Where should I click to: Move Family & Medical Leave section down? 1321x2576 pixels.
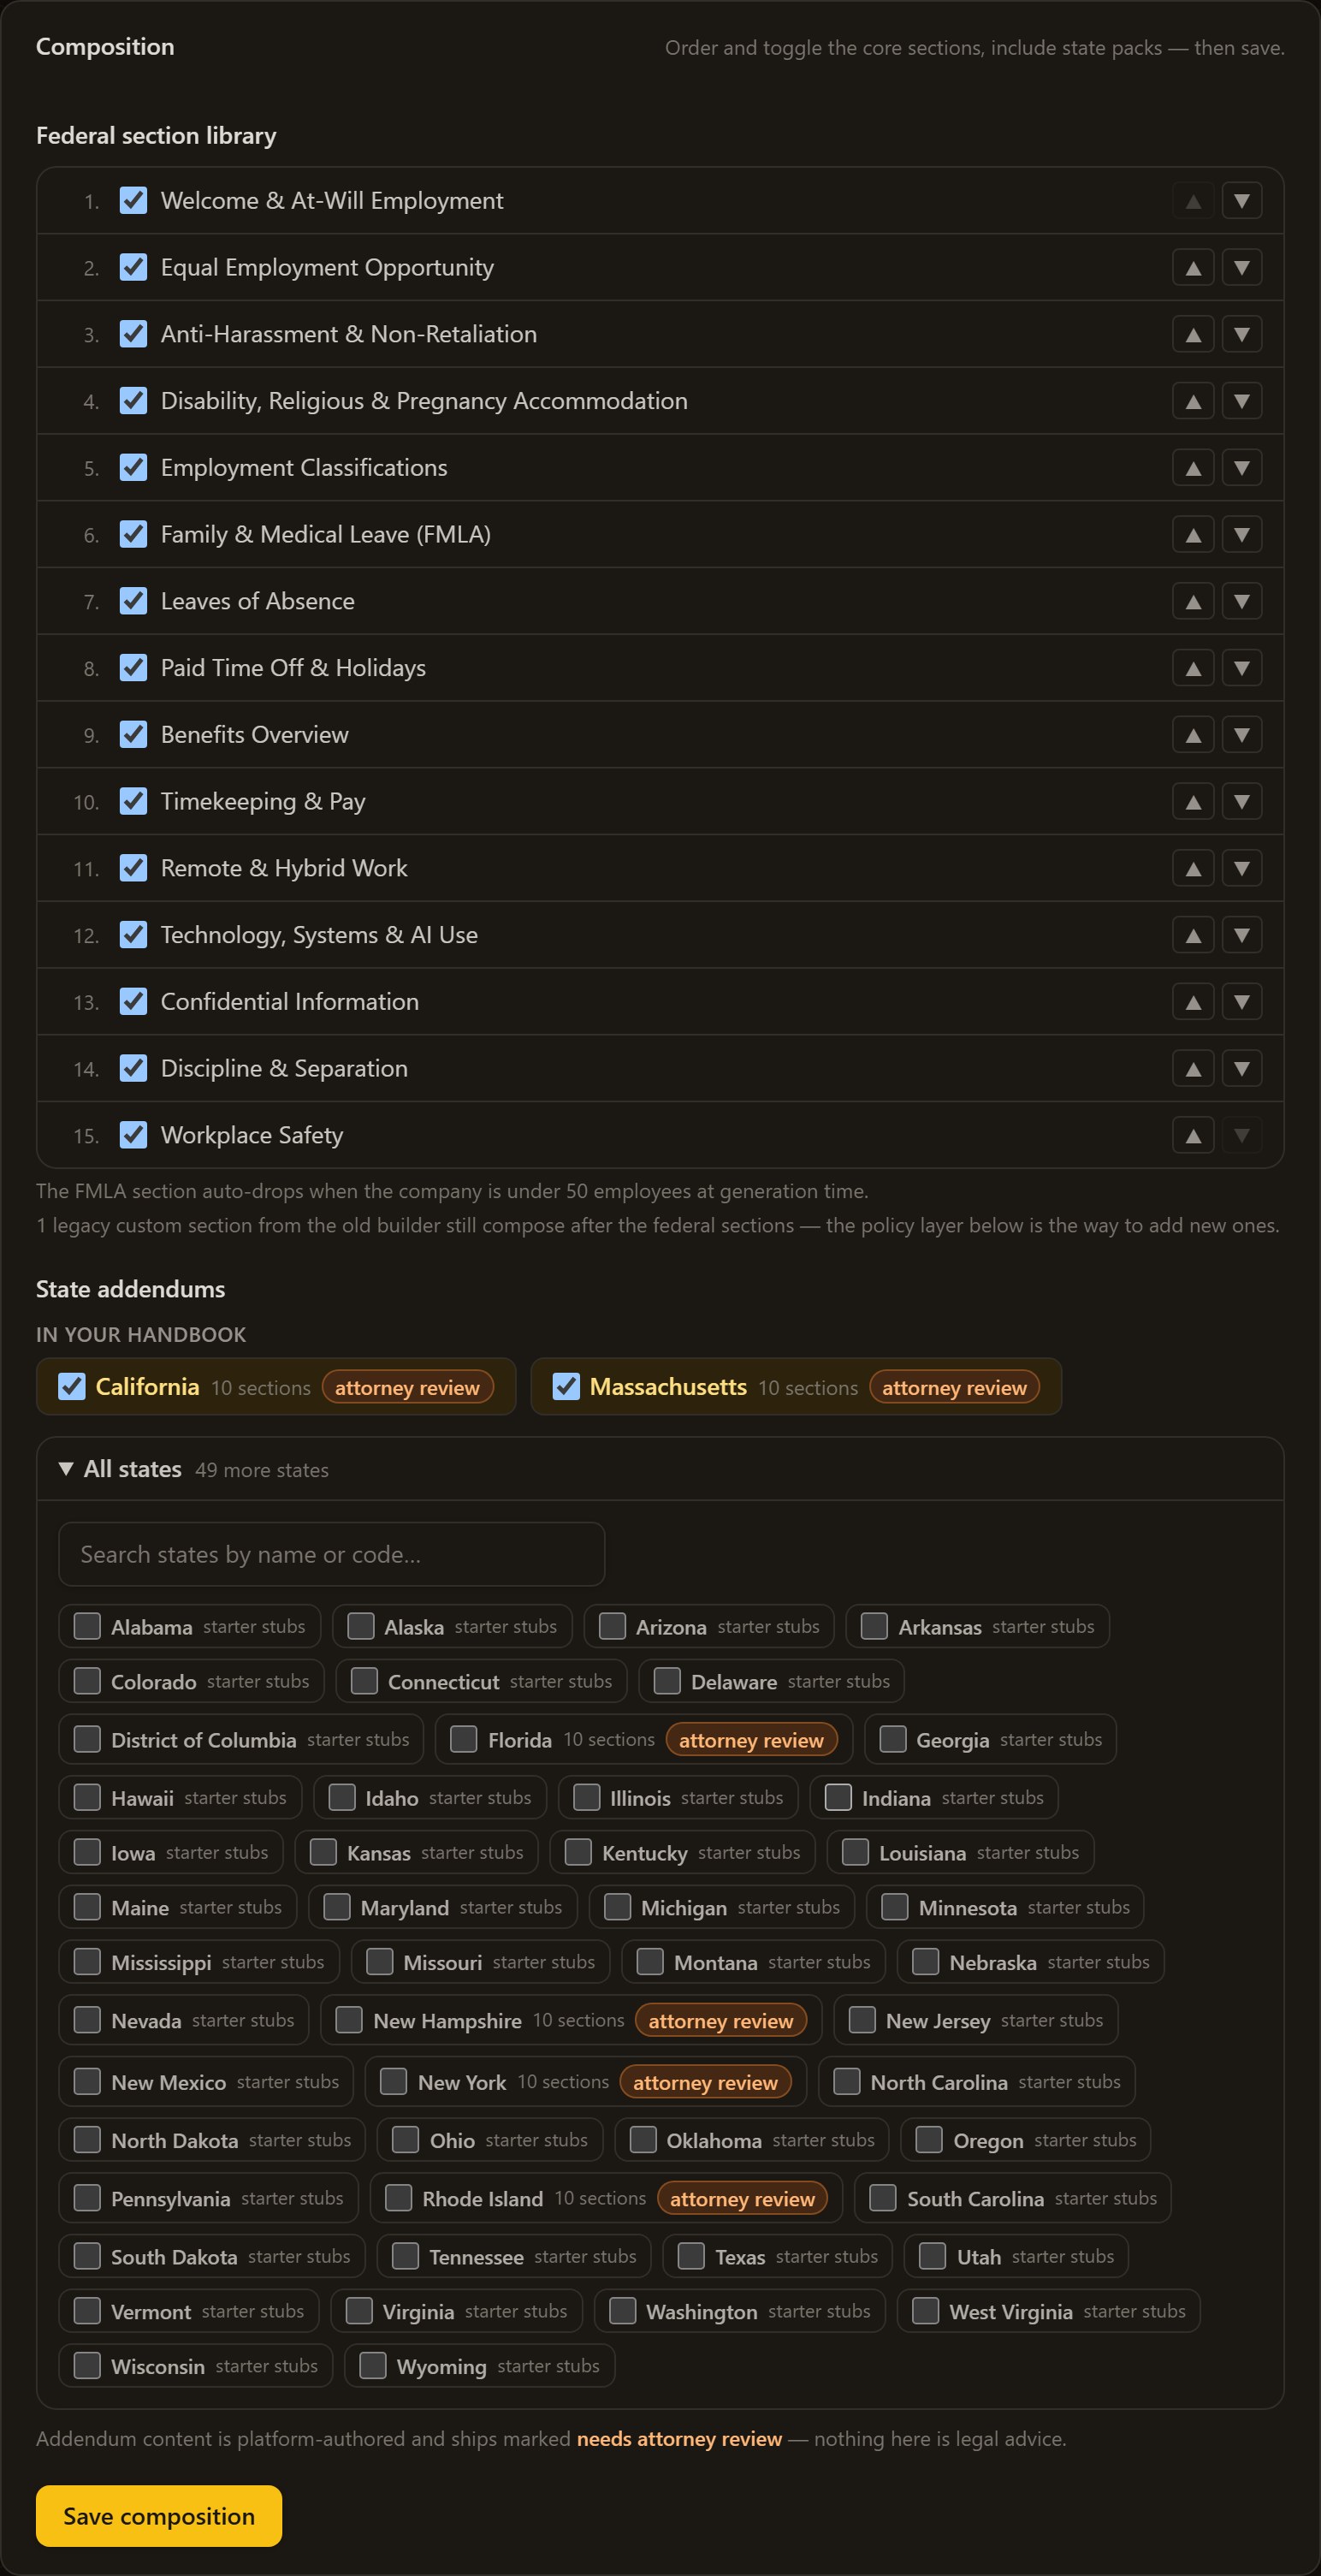tap(1241, 534)
